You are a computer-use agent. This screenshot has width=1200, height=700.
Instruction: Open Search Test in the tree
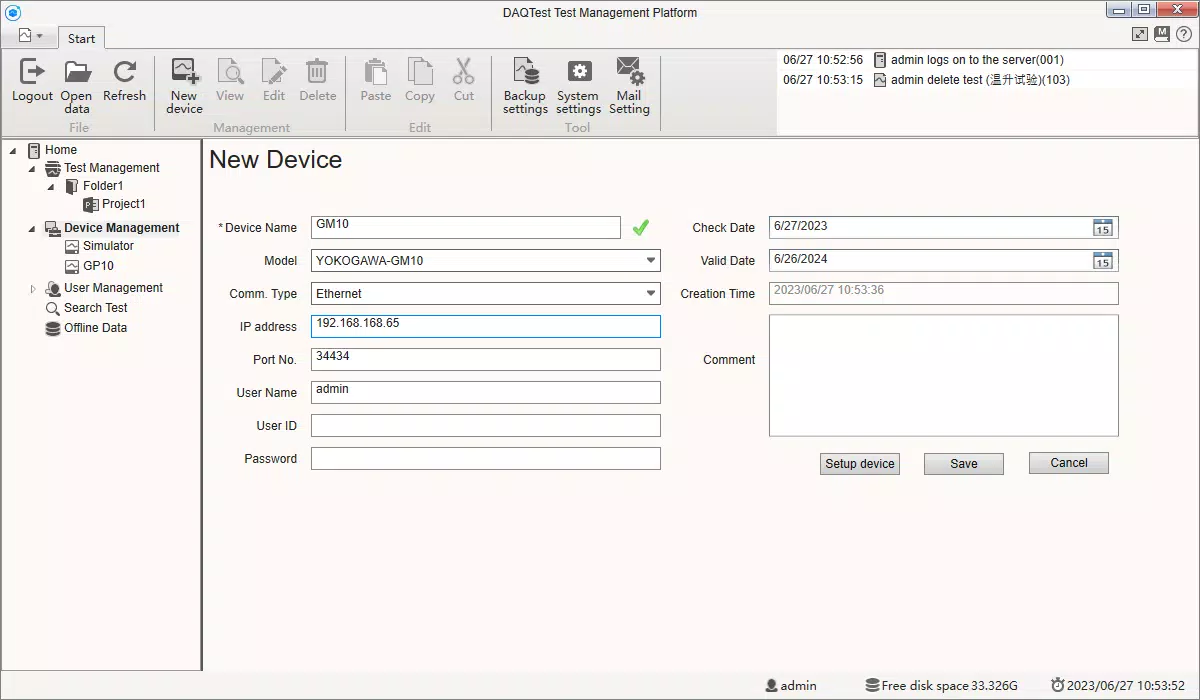coord(96,308)
